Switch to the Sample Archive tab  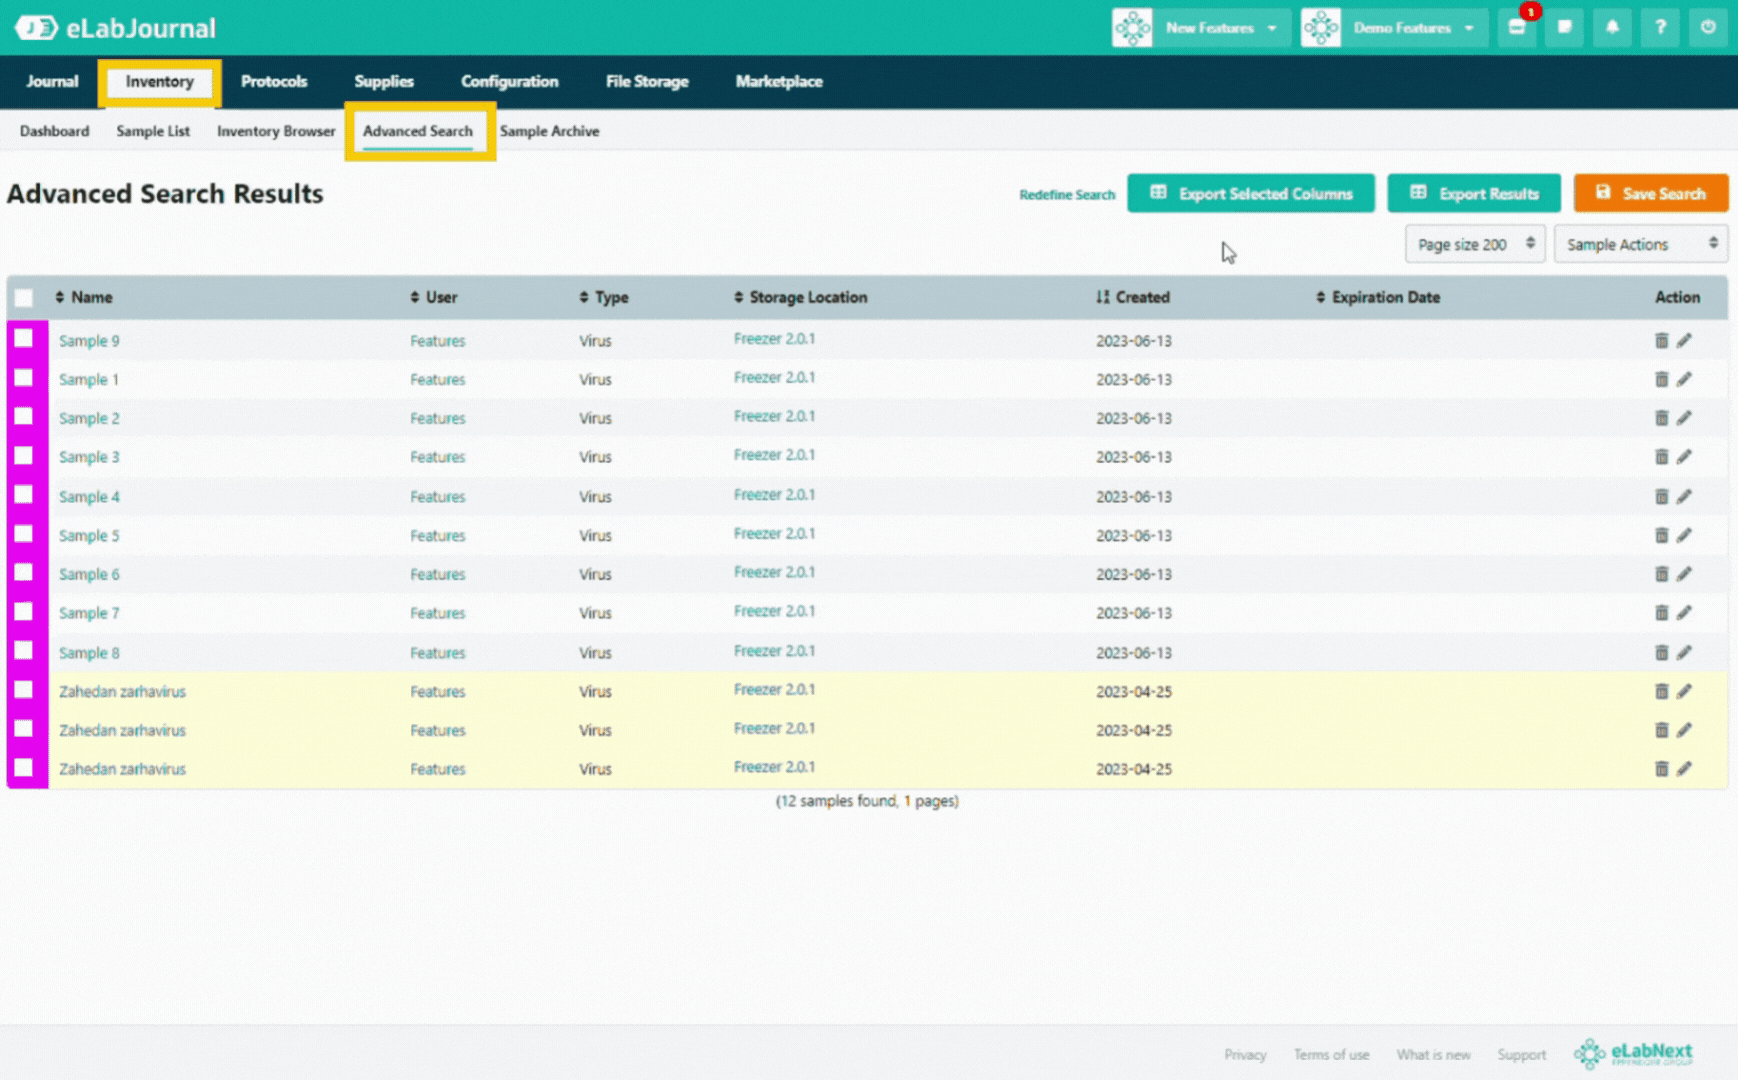click(x=549, y=131)
